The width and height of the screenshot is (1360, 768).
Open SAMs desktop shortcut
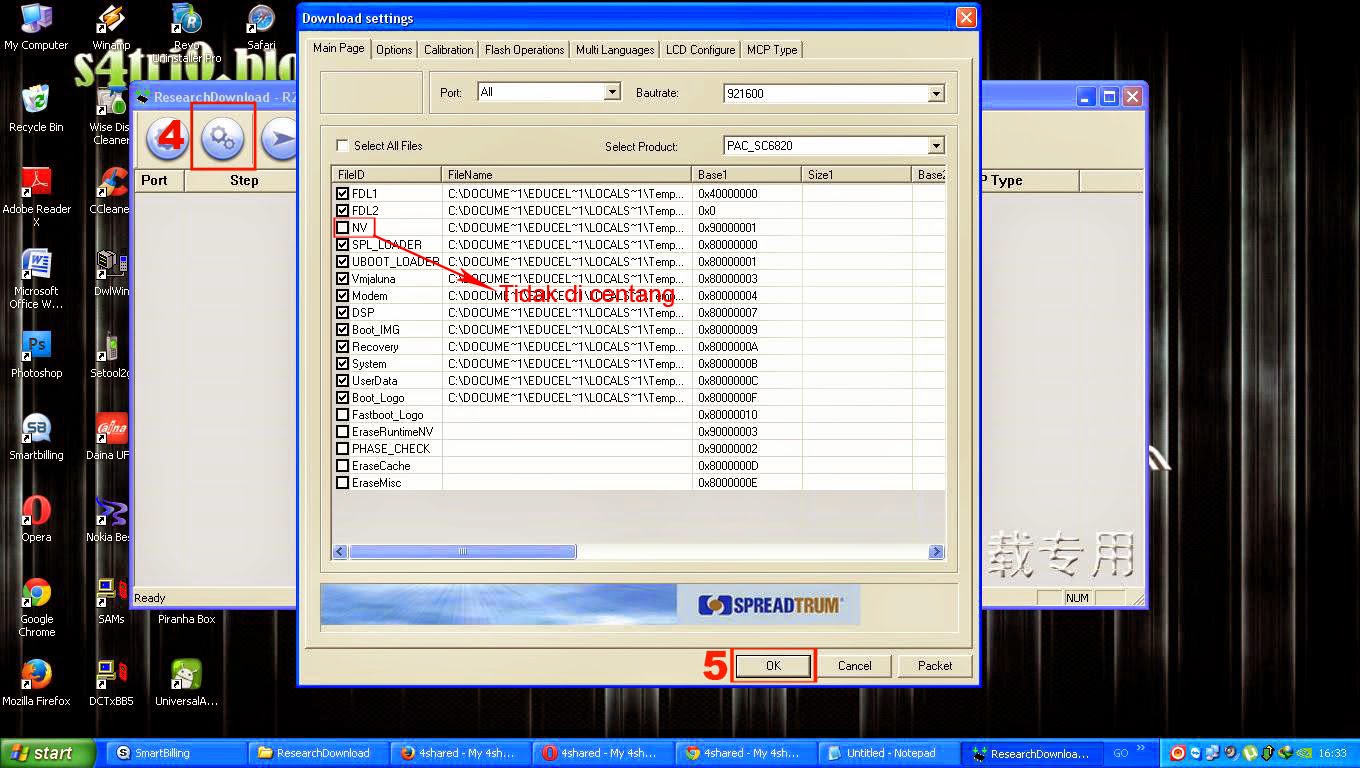(x=110, y=600)
